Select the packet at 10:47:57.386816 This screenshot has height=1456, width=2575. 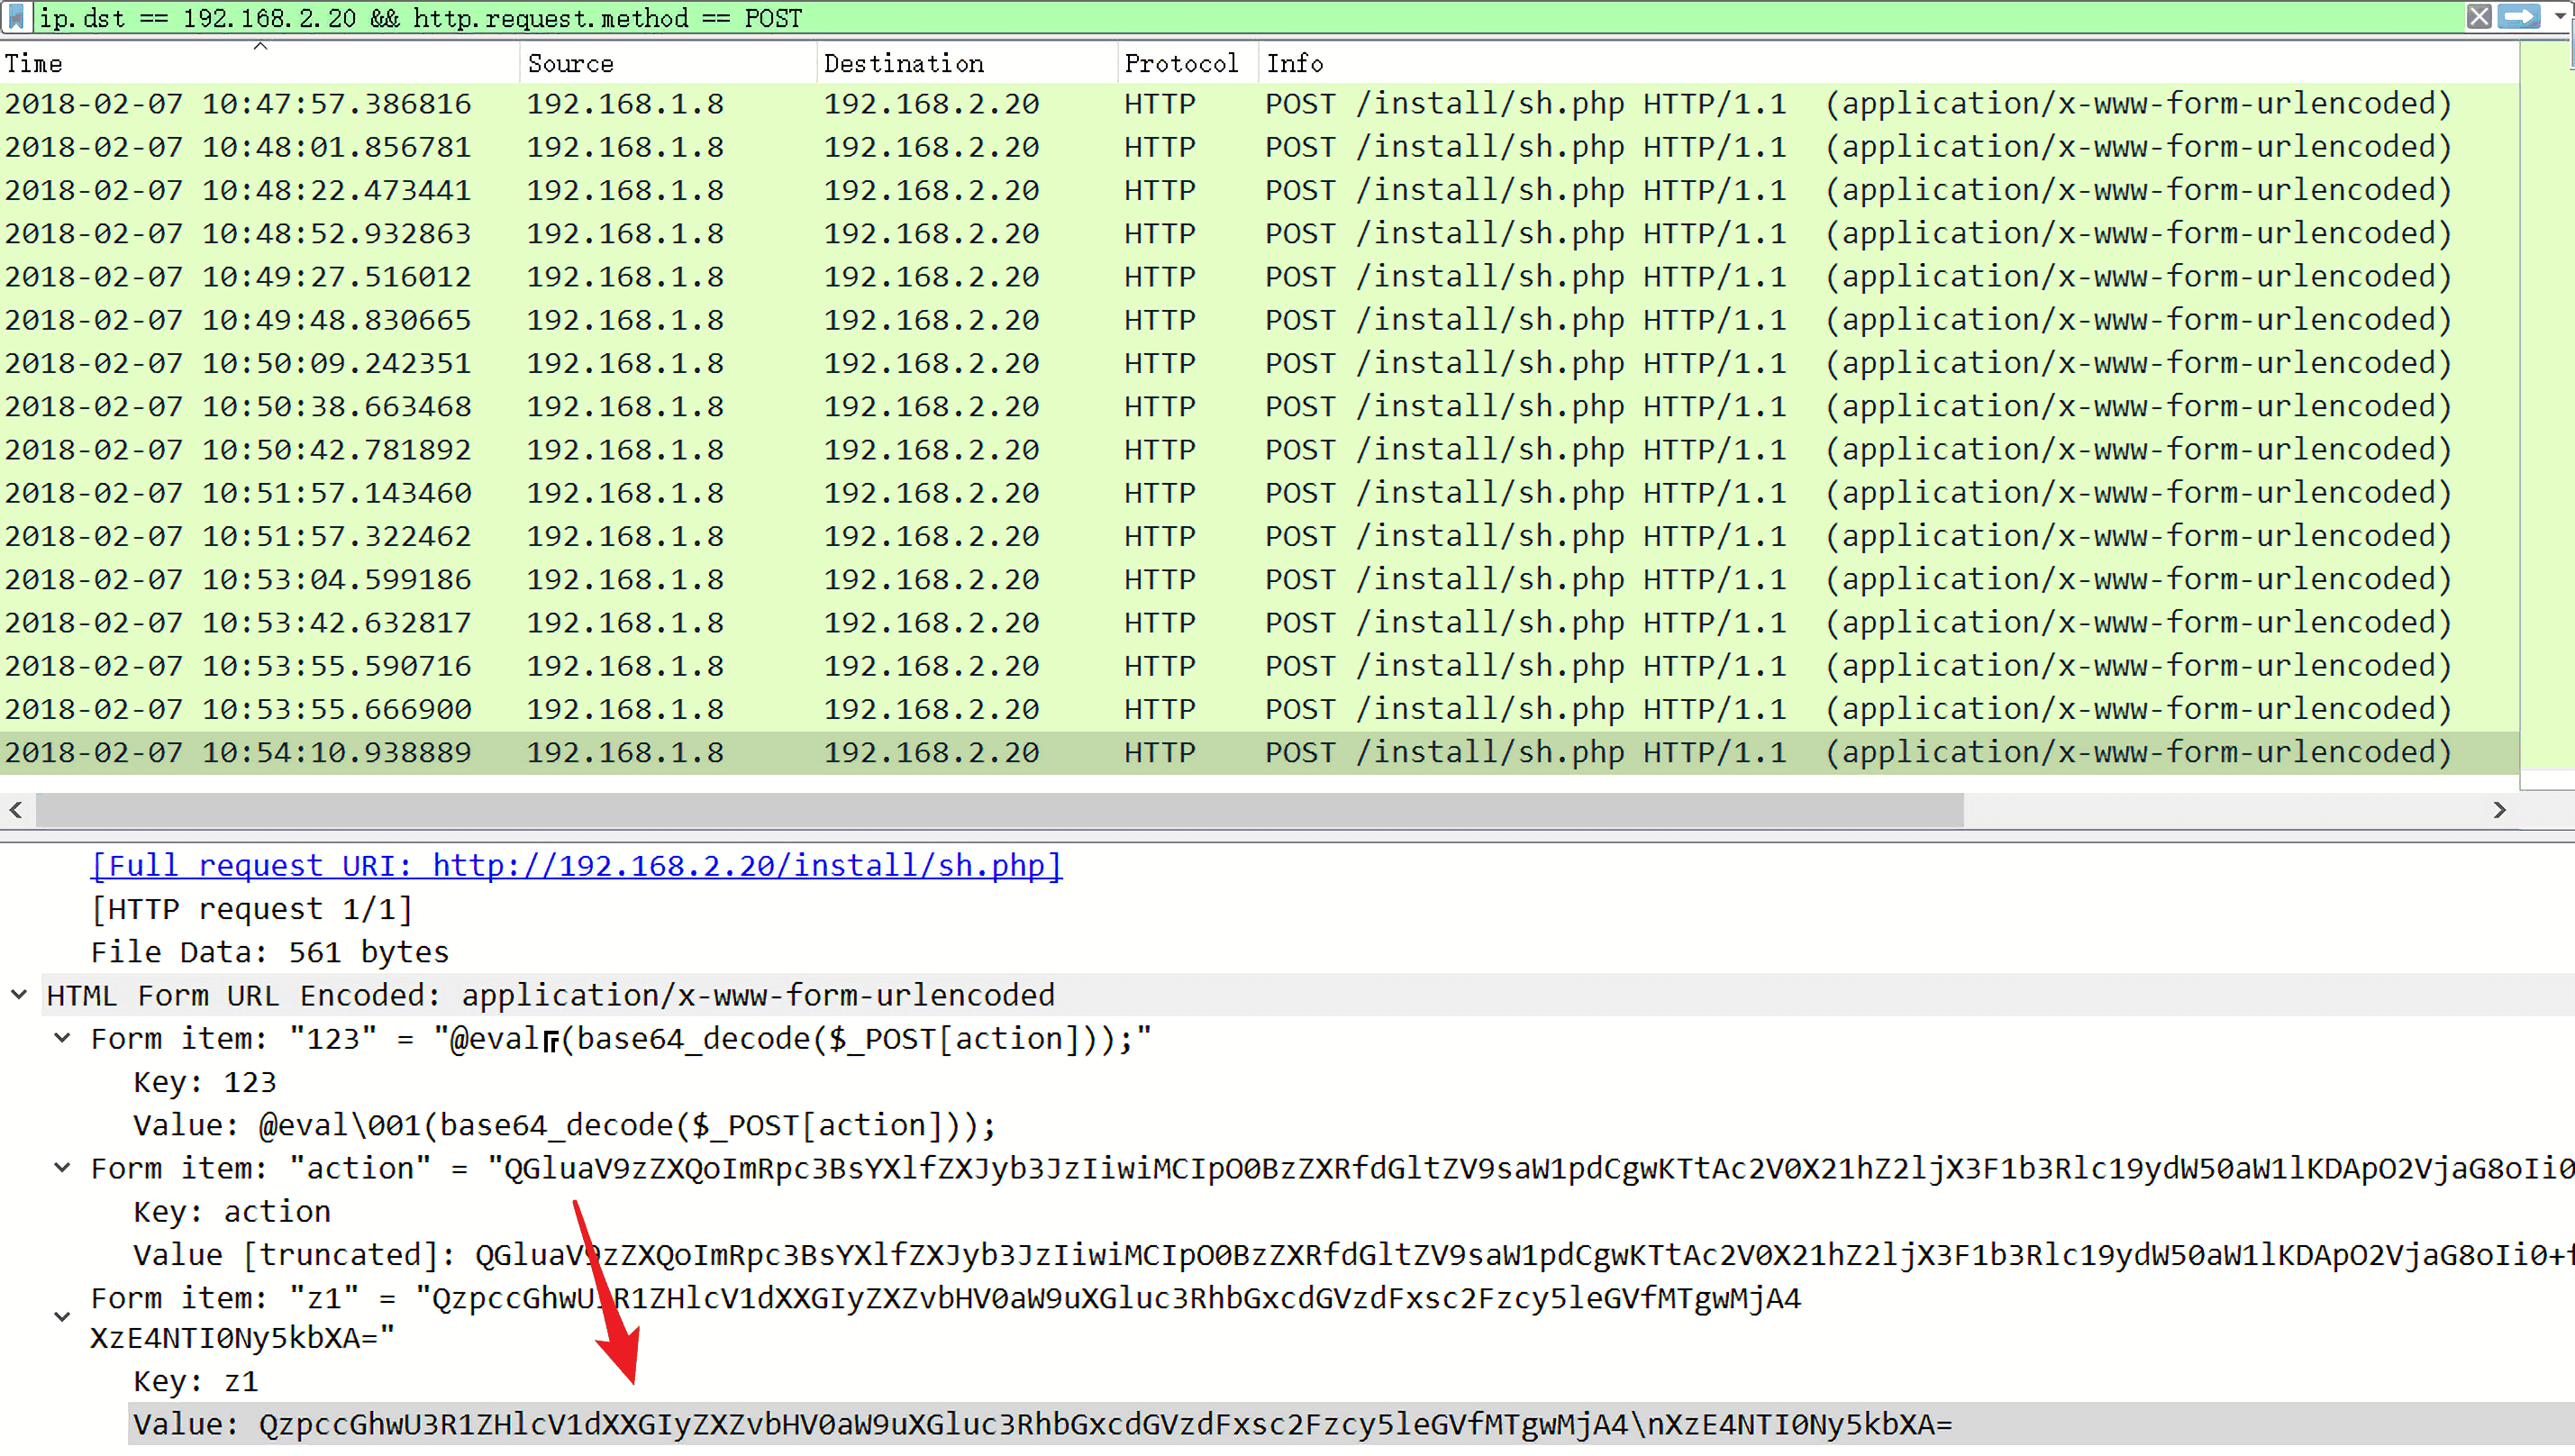[1260, 104]
